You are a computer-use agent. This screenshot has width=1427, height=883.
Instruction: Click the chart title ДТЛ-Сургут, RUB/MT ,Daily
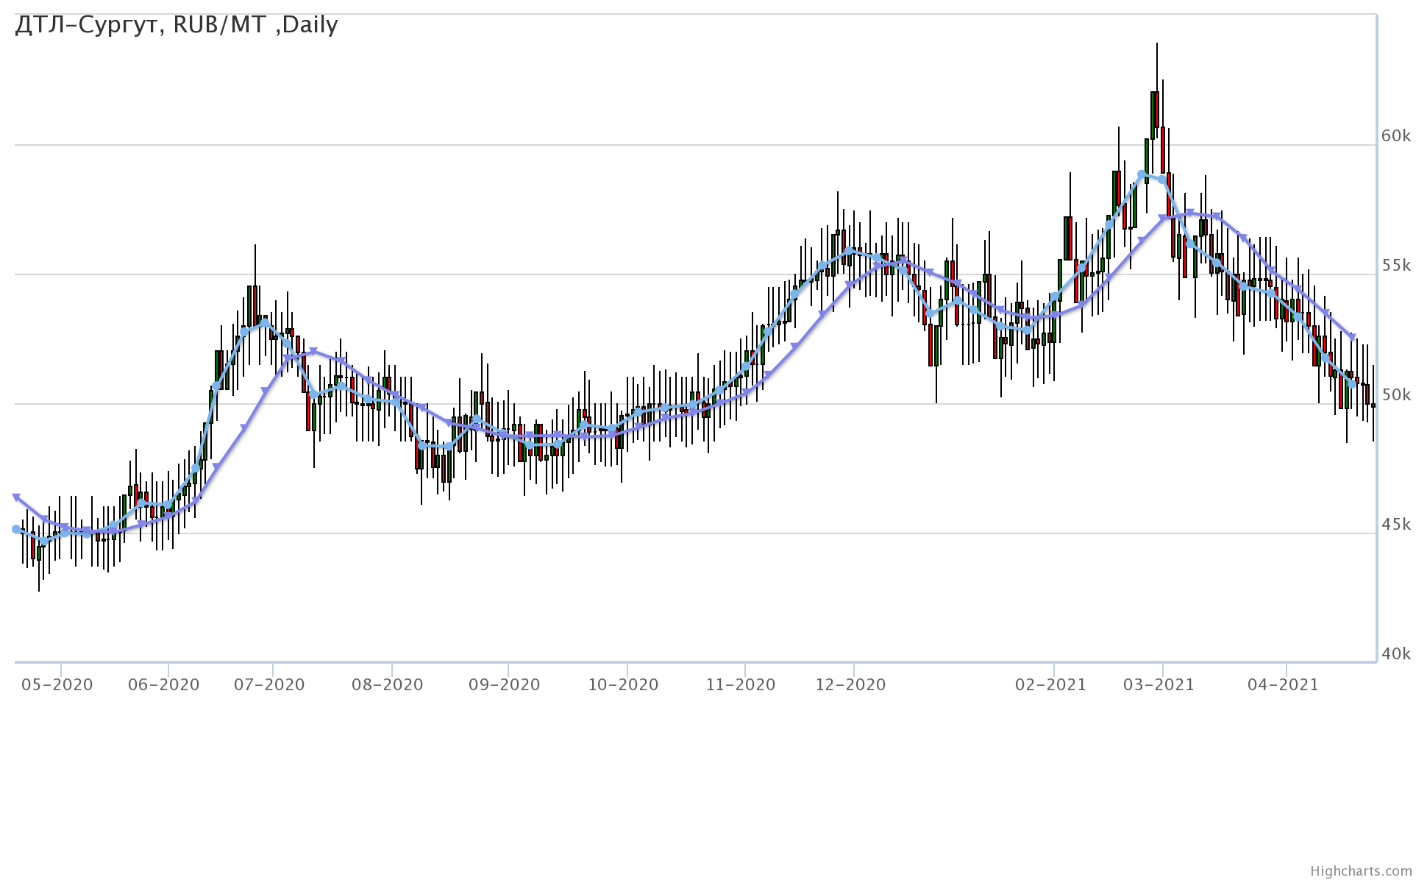pos(176,25)
